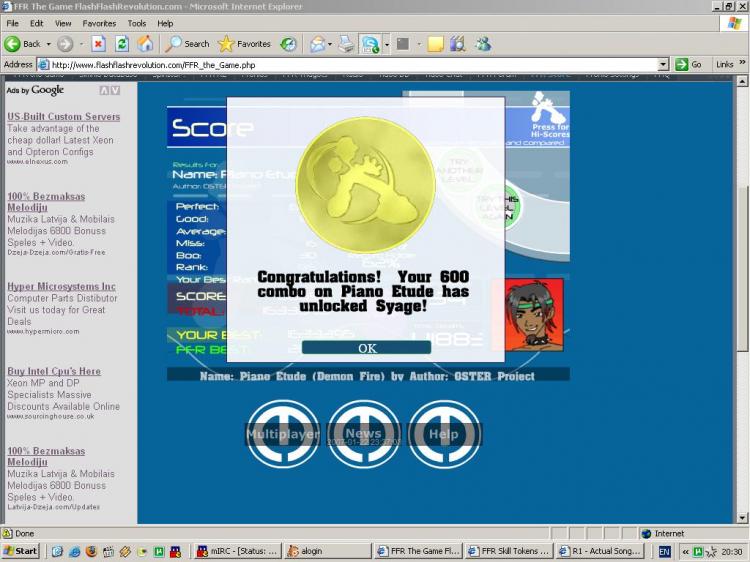Expand the Links toolbar chevron
The height and width of the screenshot is (562, 750).
(741, 64)
